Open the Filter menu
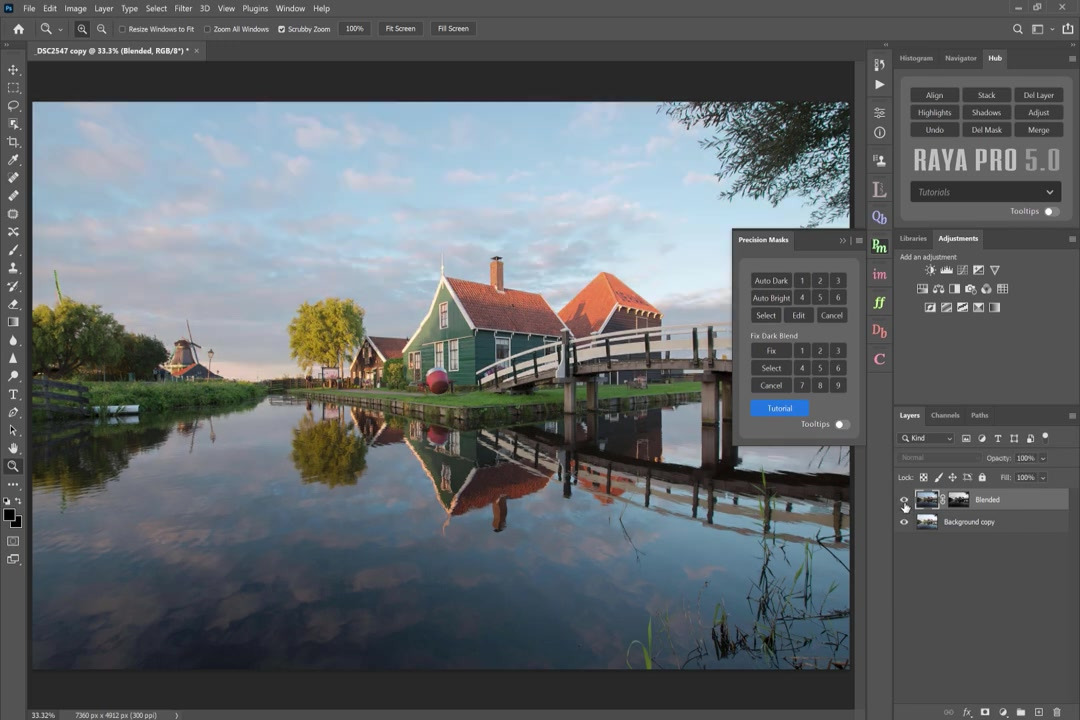Screen dimensions: 1080x720 pyautogui.click(x=183, y=8)
